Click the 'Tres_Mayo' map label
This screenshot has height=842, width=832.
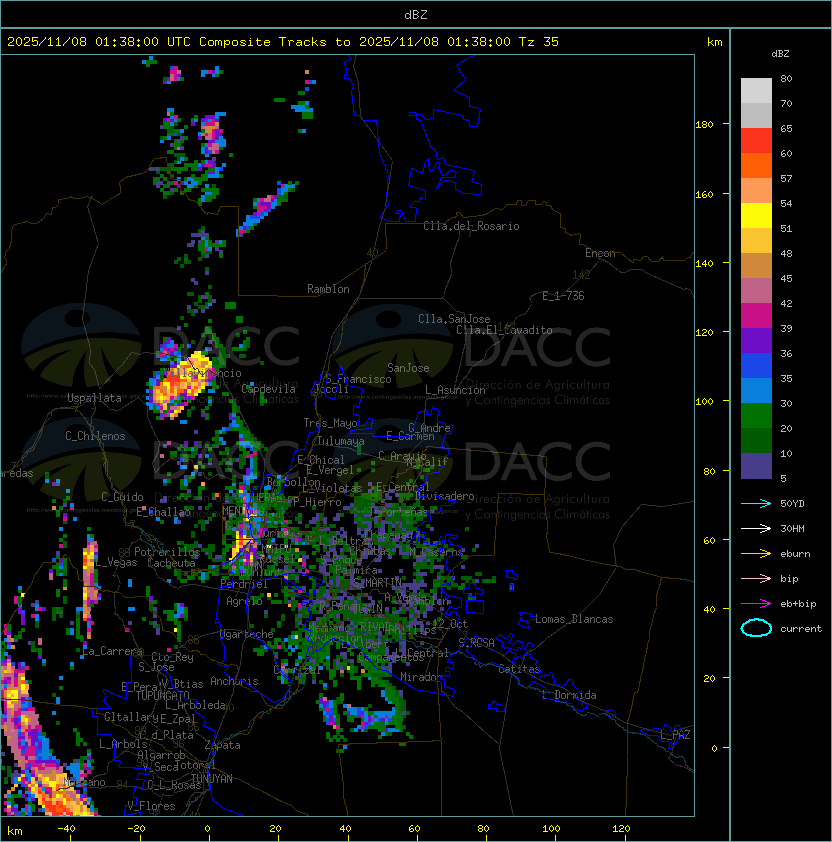[330, 423]
